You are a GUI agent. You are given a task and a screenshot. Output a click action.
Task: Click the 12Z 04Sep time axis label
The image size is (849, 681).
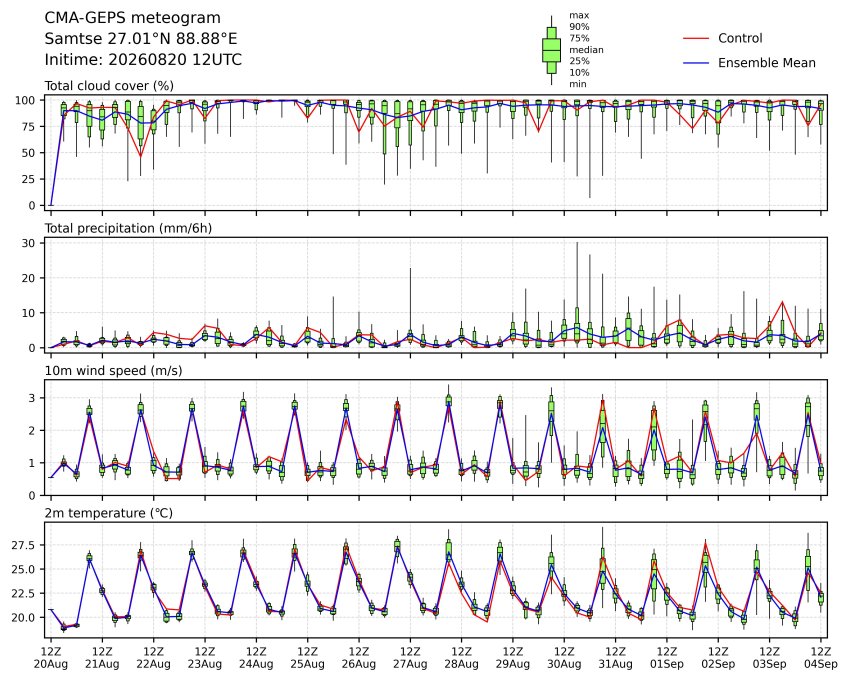pos(821,658)
